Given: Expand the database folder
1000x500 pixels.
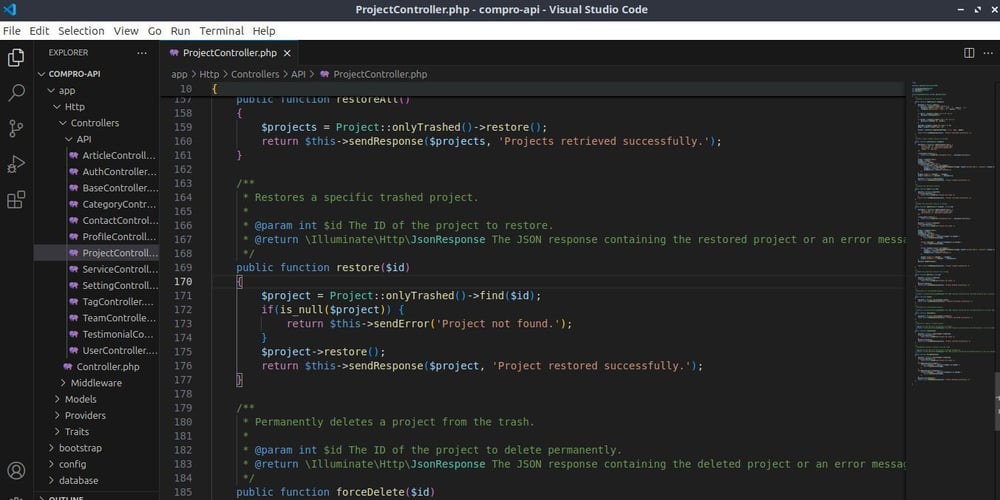Looking at the screenshot, I should (x=96, y=480).
